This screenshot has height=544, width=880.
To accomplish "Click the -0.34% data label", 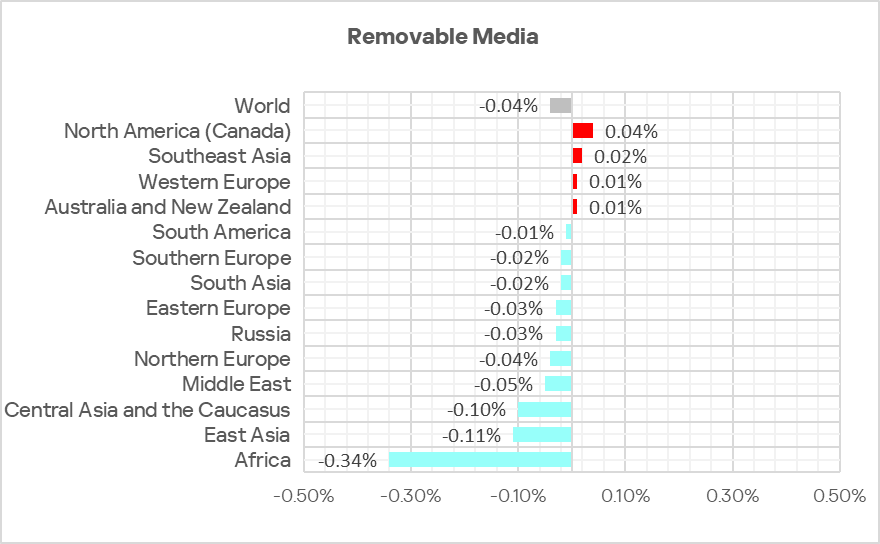I will (347, 461).
